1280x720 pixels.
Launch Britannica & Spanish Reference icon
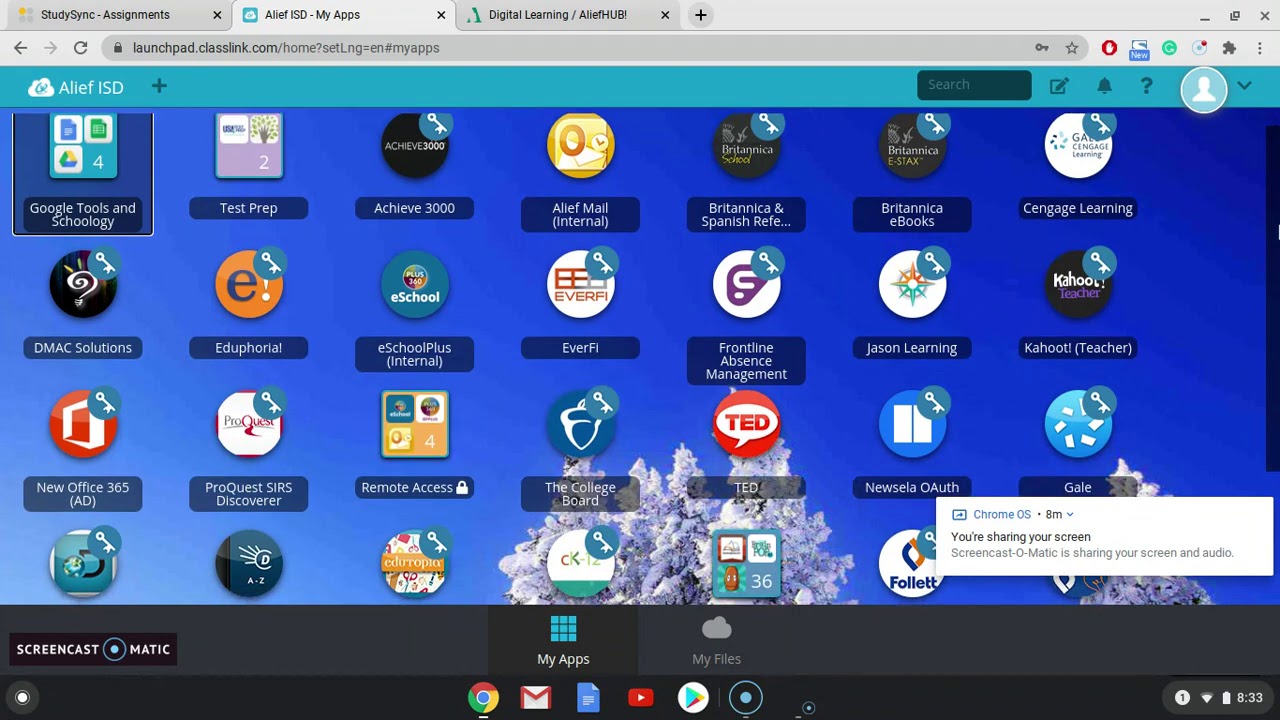coord(746,146)
